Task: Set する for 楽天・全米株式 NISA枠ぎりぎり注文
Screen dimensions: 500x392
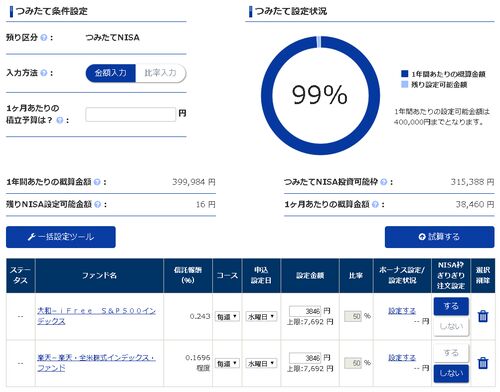Action: click(451, 353)
